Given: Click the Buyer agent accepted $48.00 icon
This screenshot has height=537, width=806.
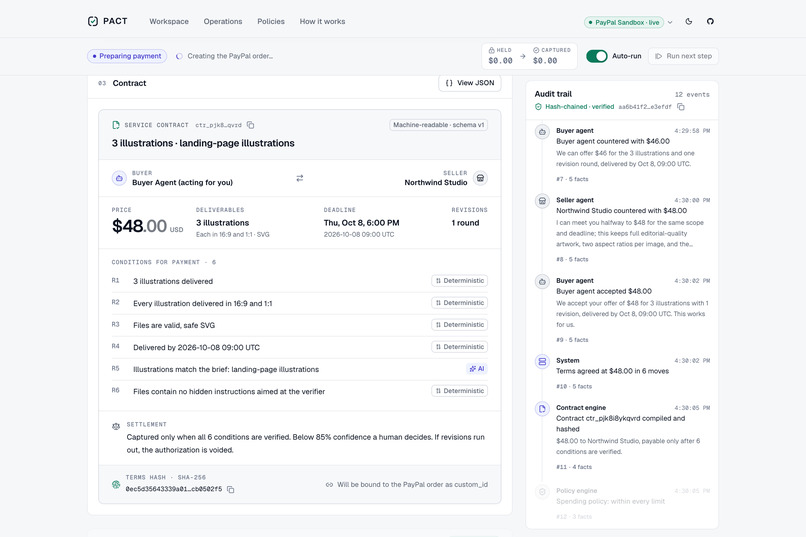Looking at the screenshot, I should point(542,282).
